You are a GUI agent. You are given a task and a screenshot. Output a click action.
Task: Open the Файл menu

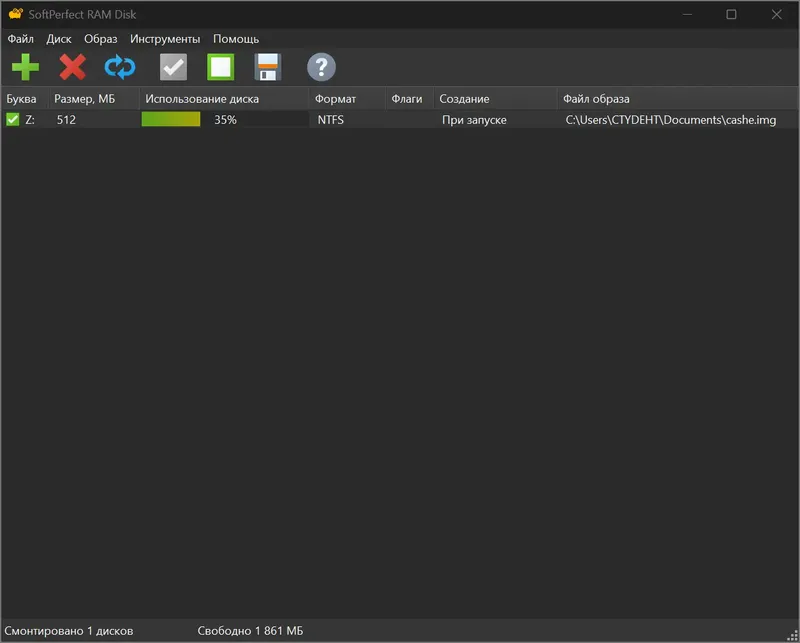coord(20,39)
